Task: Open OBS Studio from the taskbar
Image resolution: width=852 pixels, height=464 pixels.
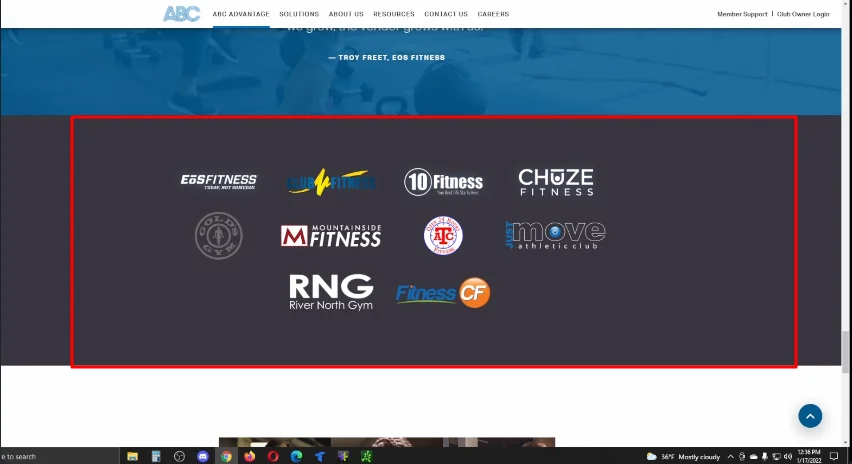Action: pos(179,456)
